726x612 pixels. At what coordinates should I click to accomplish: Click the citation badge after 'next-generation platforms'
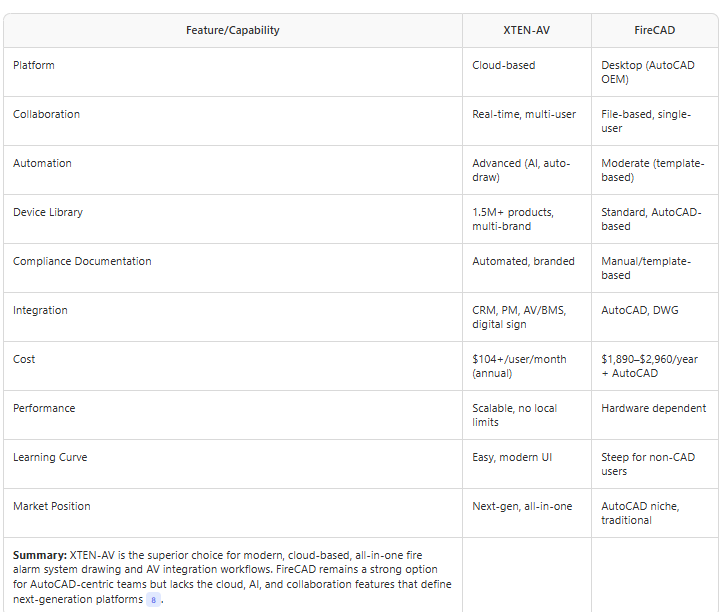[153, 599]
